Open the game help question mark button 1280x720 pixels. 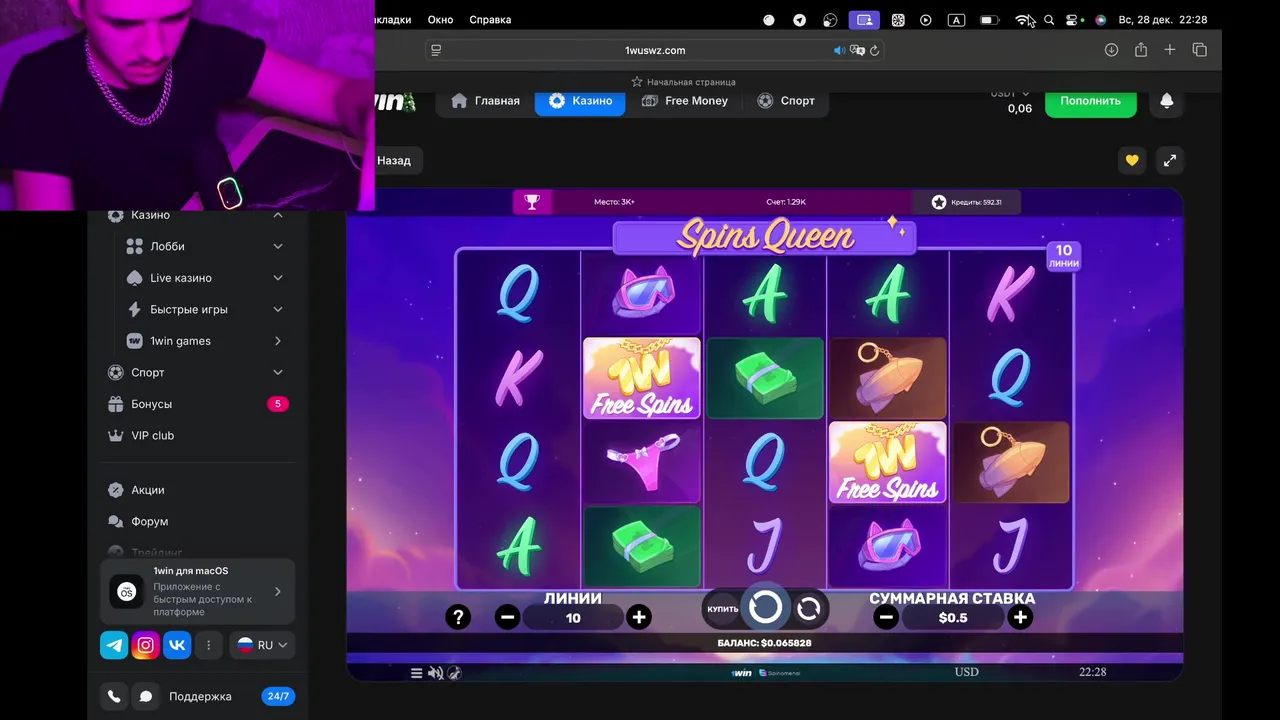tap(458, 617)
